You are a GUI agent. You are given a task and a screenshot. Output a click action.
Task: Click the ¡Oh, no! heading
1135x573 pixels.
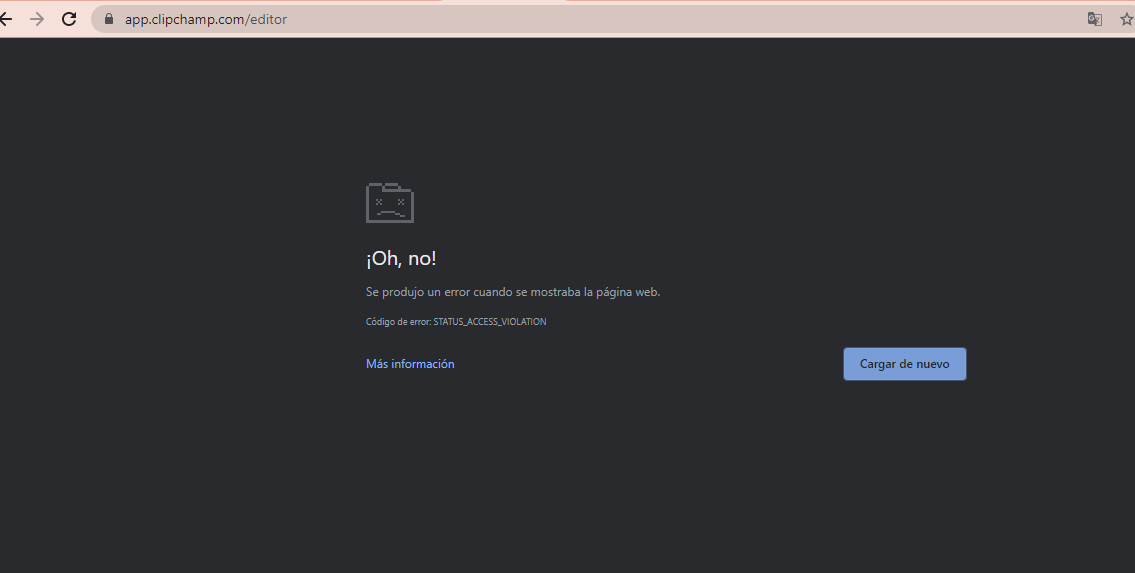pyautogui.click(x=401, y=259)
